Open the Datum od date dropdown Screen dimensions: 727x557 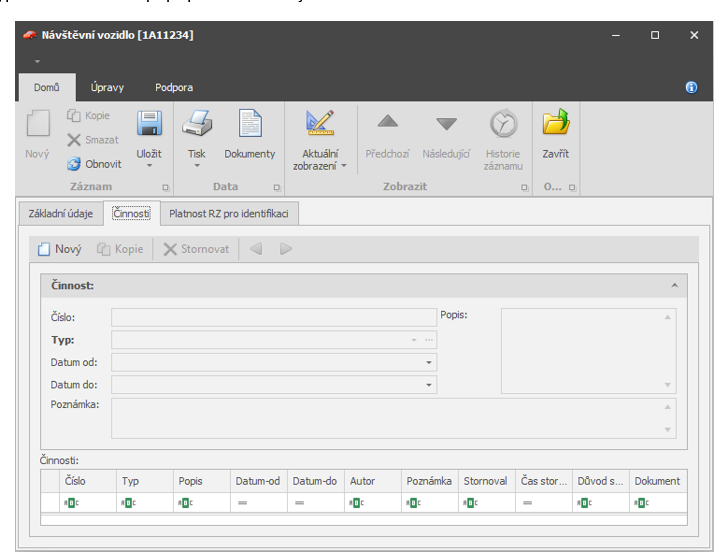pos(429,362)
